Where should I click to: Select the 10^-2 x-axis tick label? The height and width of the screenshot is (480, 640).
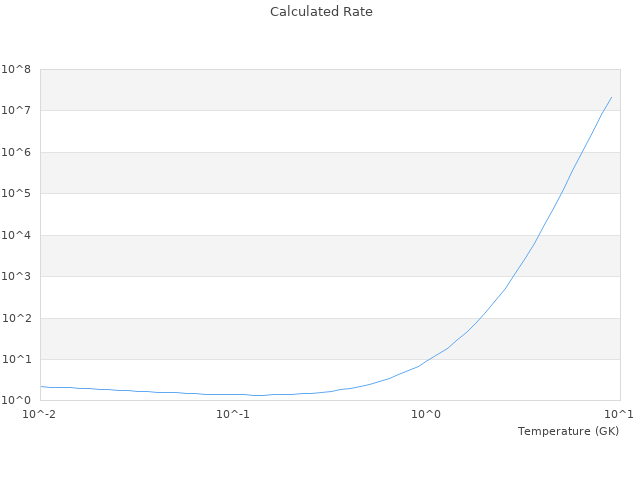point(40,414)
